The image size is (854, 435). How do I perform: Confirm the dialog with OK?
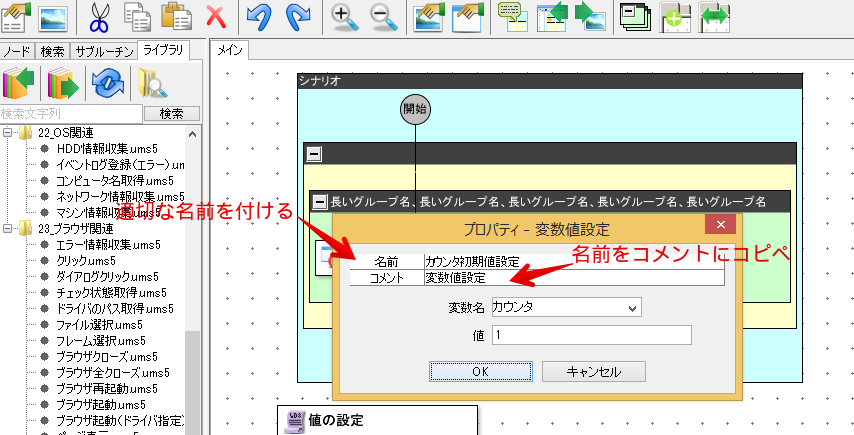pyautogui.click(x=480, y=372)
